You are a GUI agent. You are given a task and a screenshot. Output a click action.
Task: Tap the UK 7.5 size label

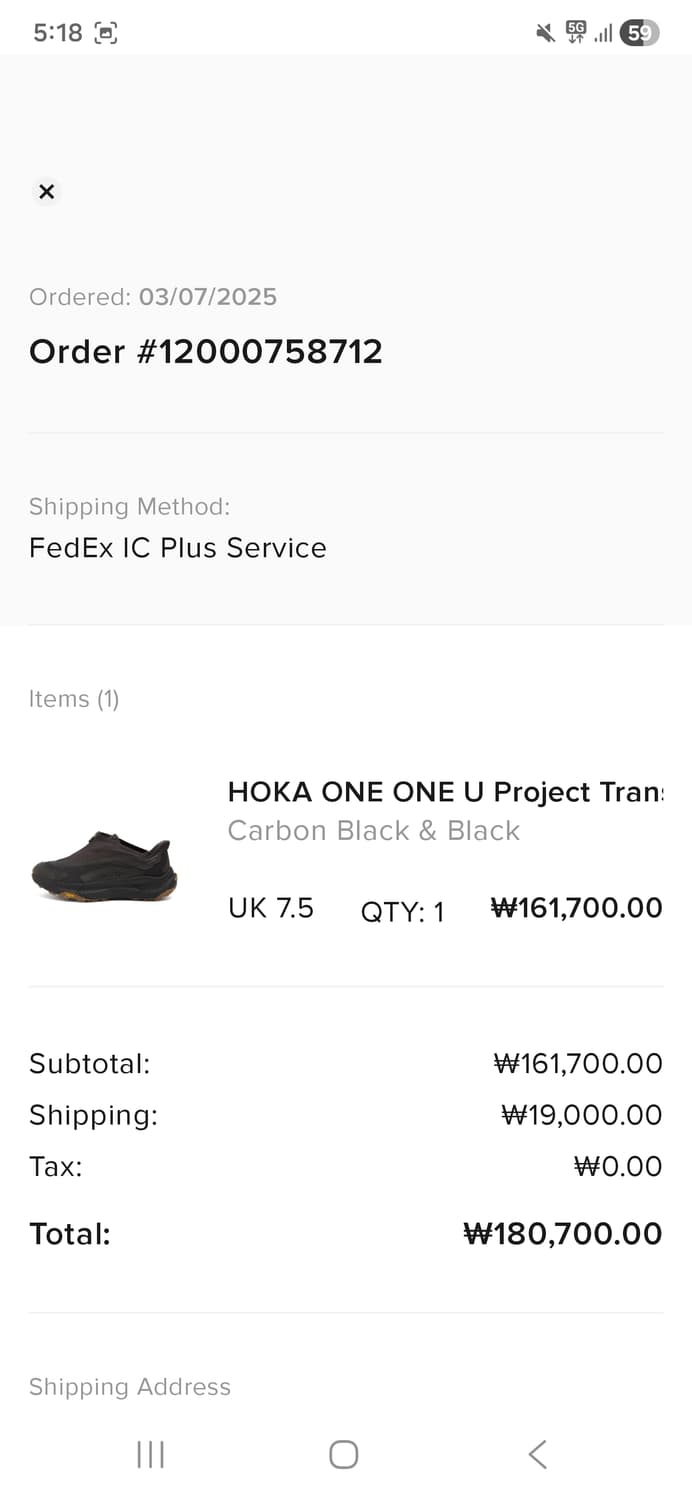pos(271,908)
